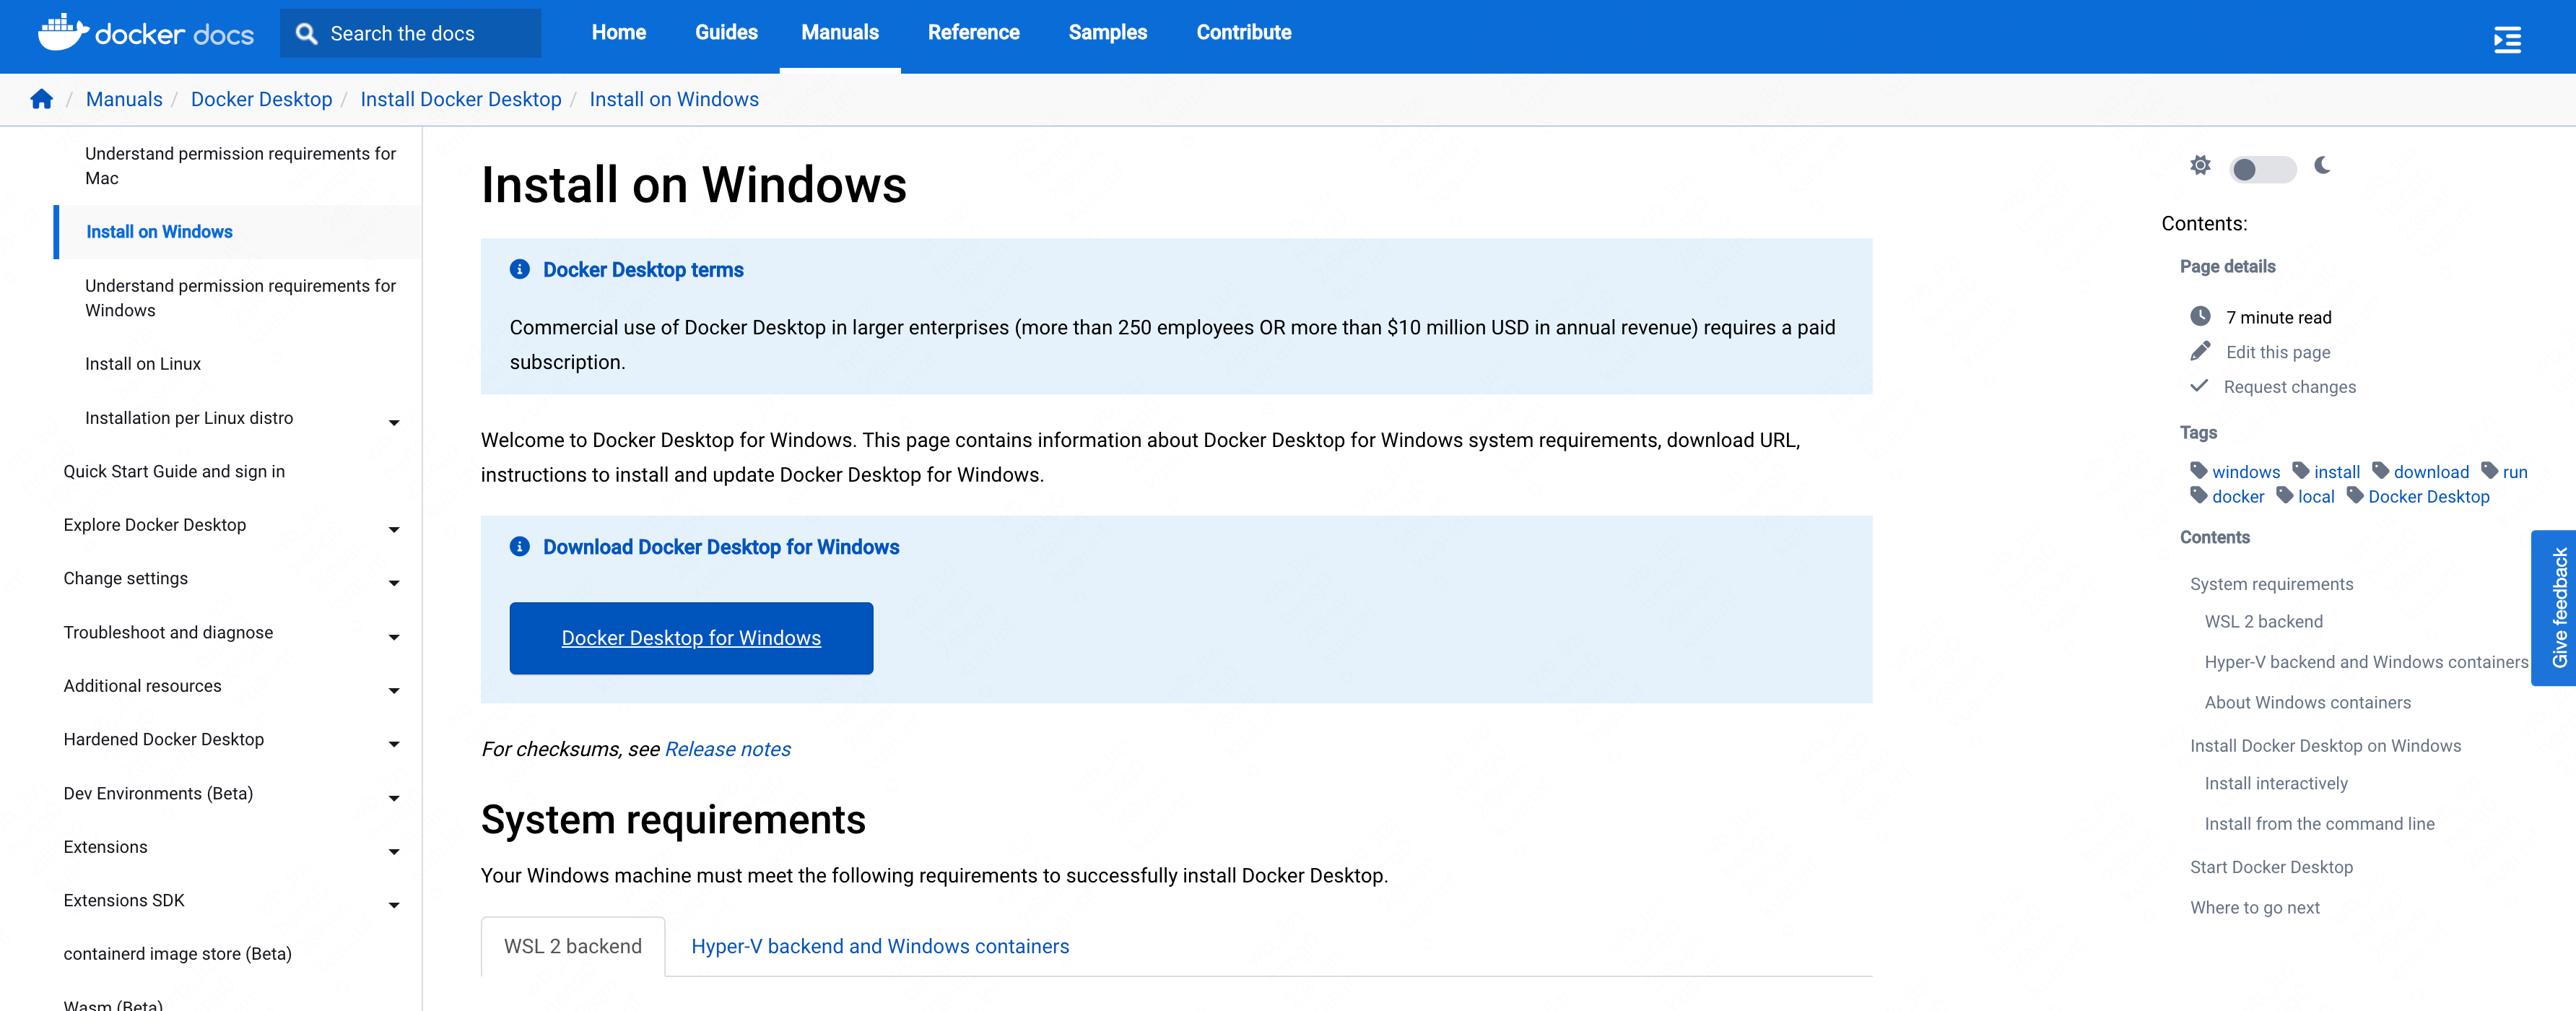The width and height of the screenshot is (2576, 1011).
Task: Expand the Extensions SDK section
Action: 394,905
